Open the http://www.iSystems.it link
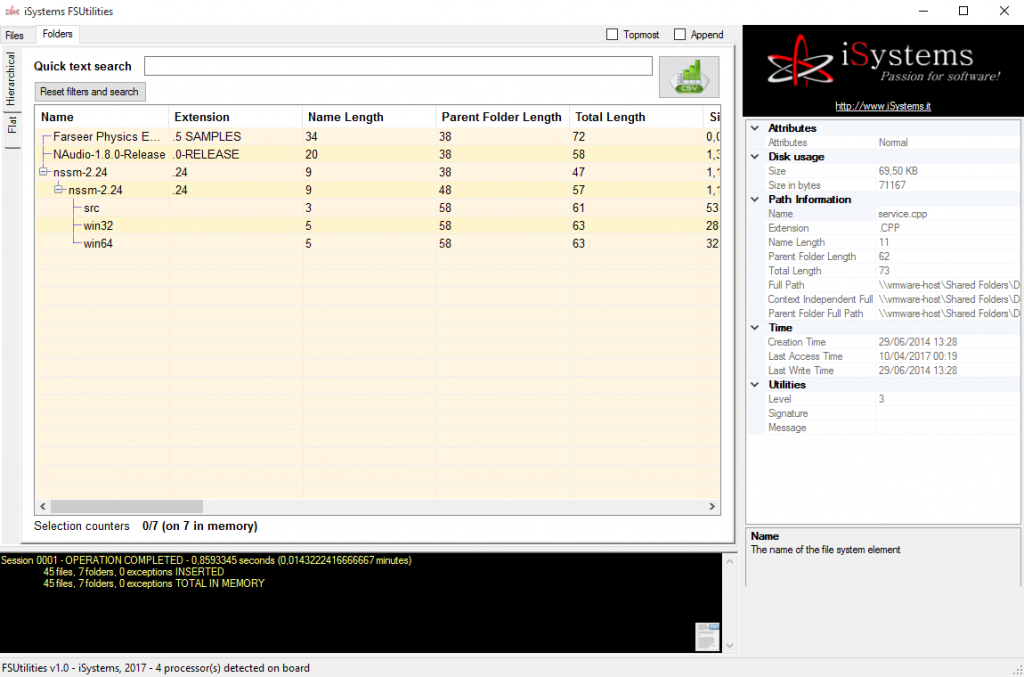1024x677 pixels. pos(883,106)
